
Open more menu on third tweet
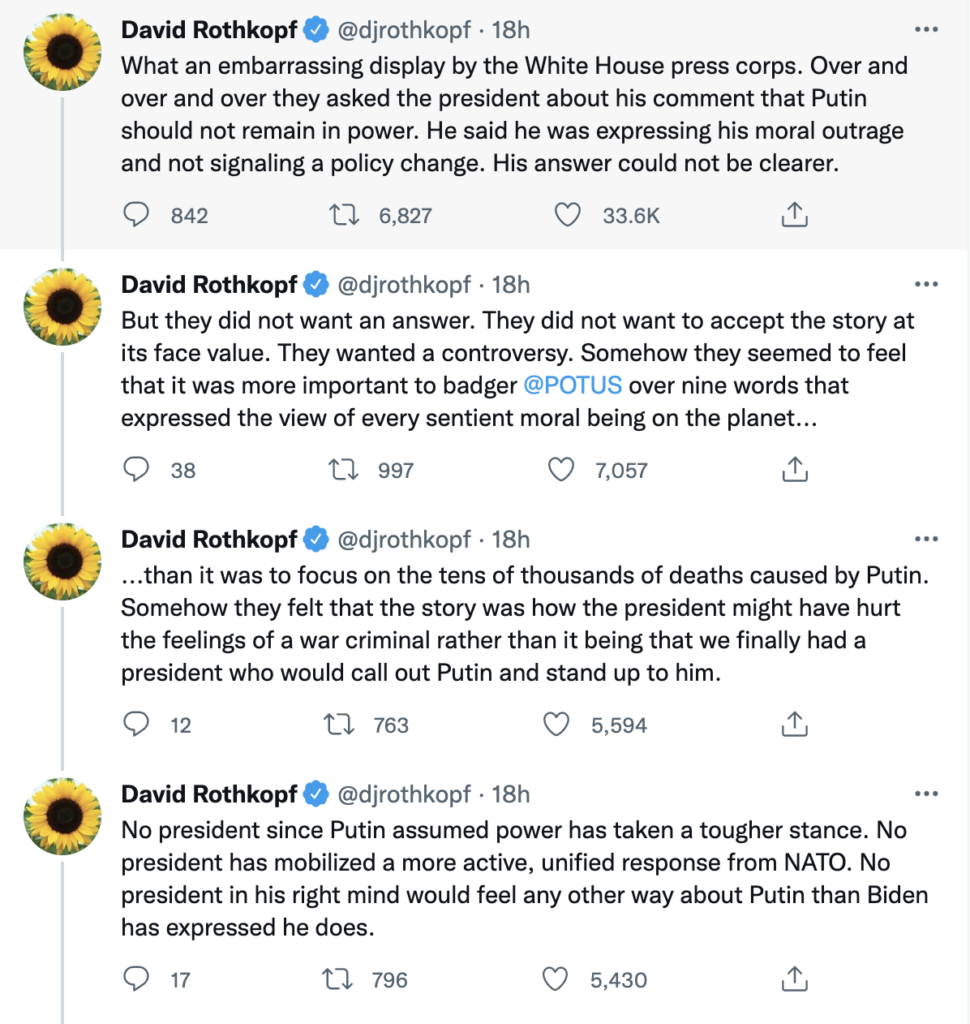pyautogui.click(x=927, y=540)
